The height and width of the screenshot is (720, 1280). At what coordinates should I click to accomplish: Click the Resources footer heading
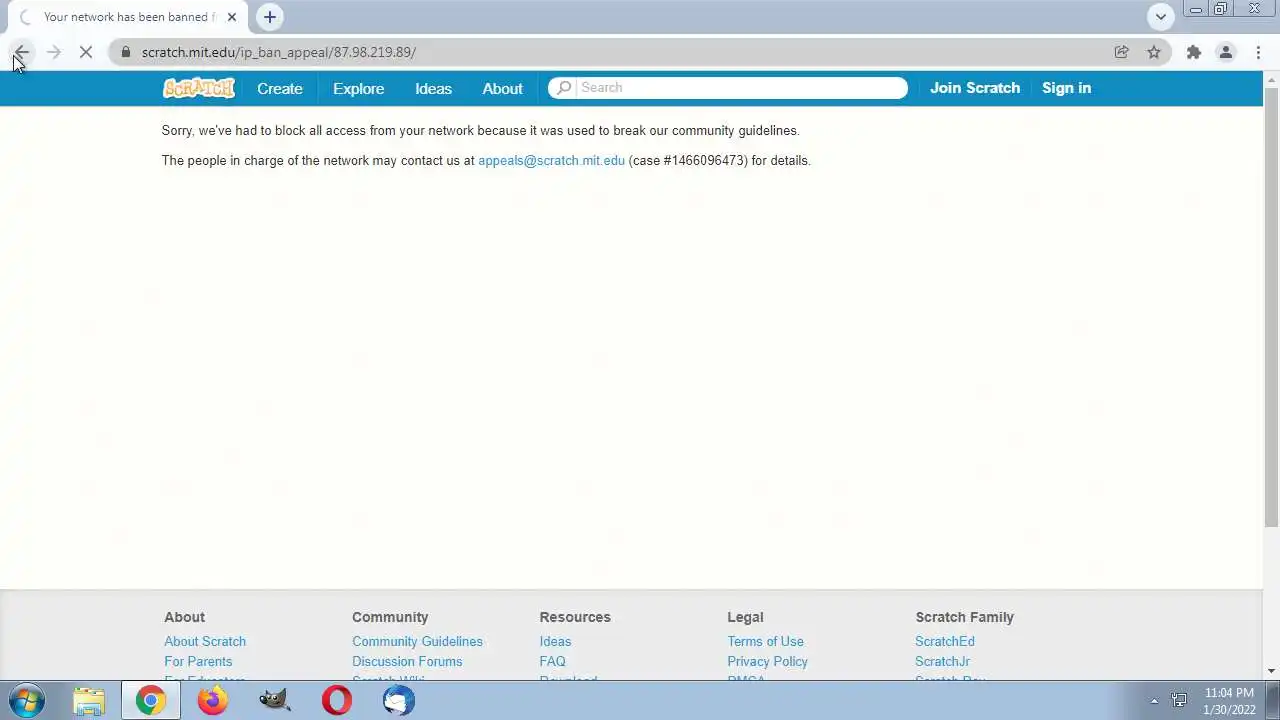pos(575,617)
